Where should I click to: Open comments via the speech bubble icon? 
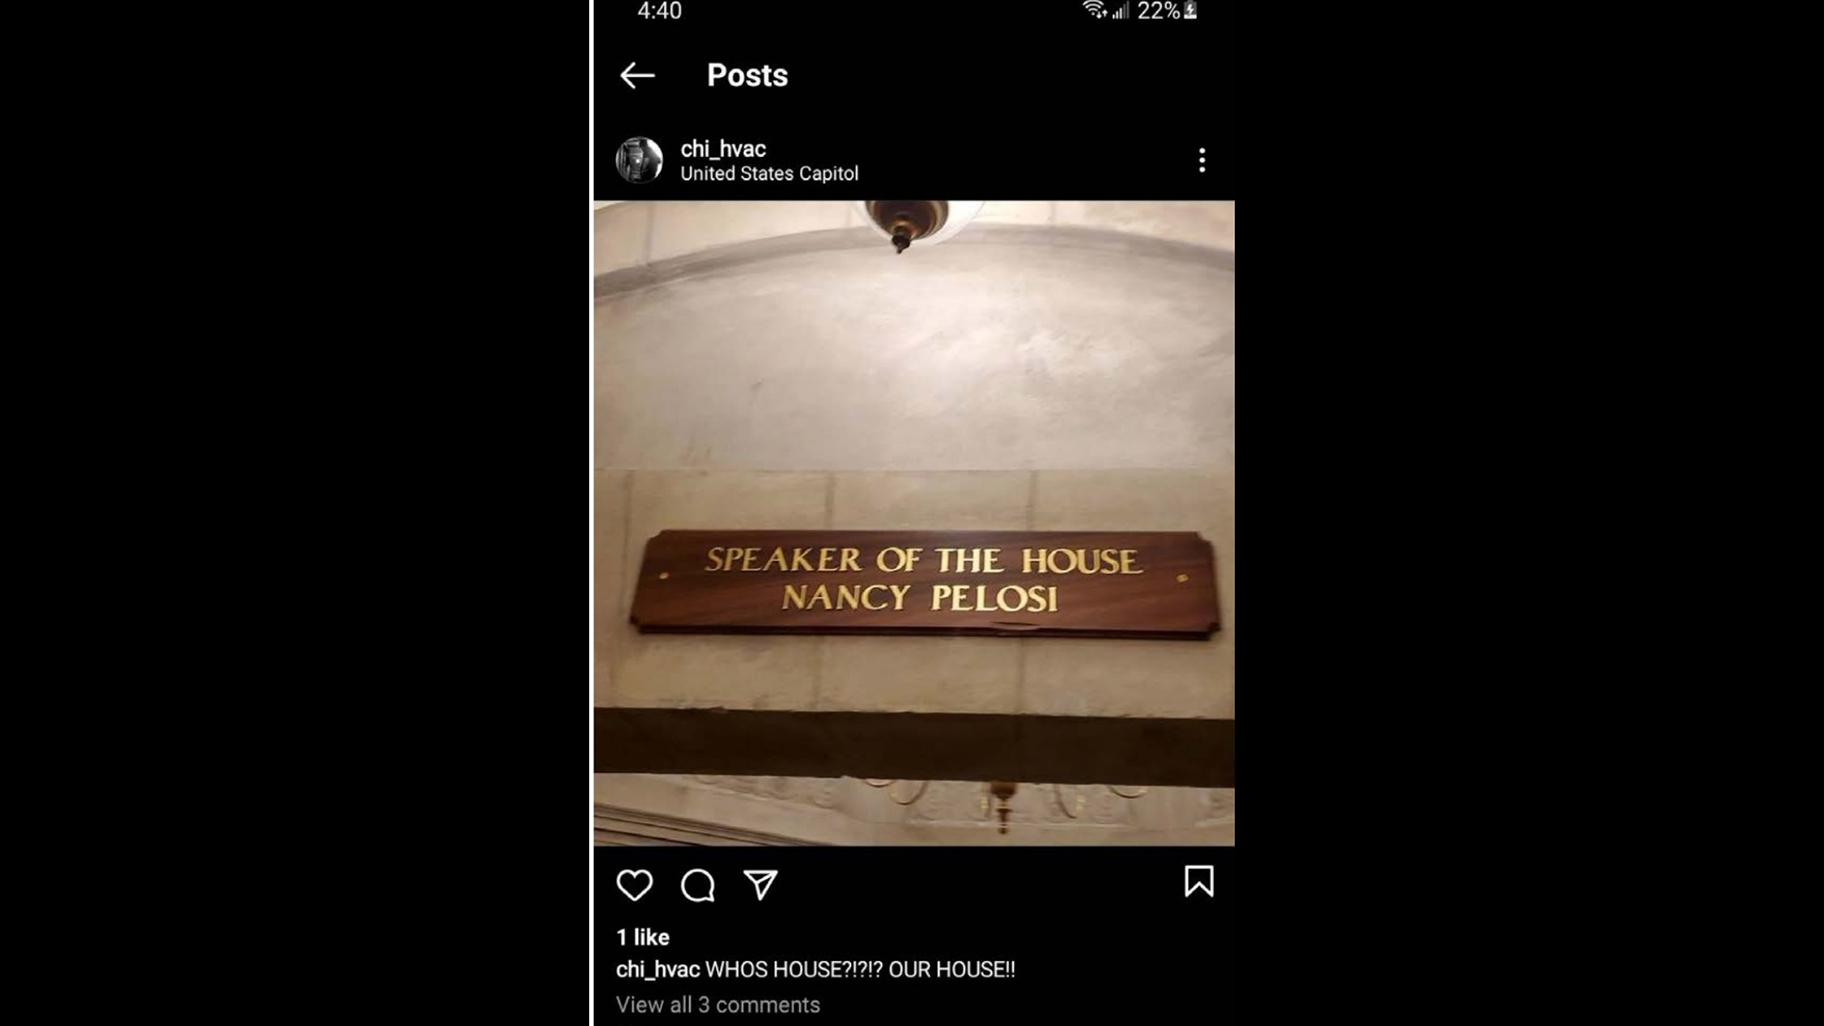[698, 885]
